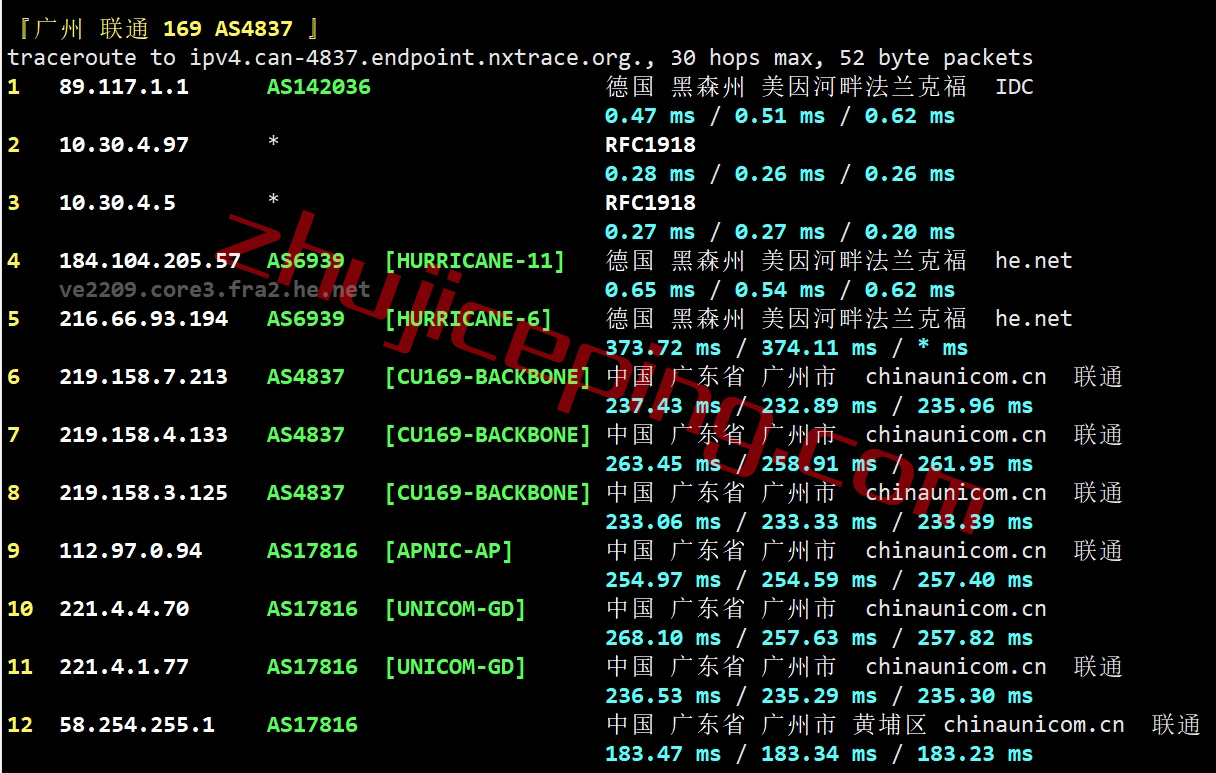The width and height of the screenshot is (1216, 773).
Task: Select latency 254.97 ms in hop 9
Action: [x=663, y=580]
